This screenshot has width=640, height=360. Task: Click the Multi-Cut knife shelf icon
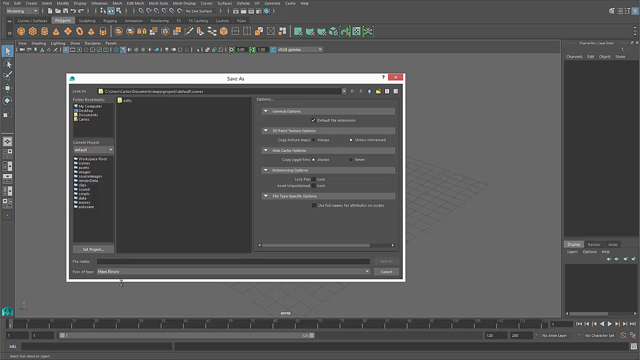coord(189,31)
